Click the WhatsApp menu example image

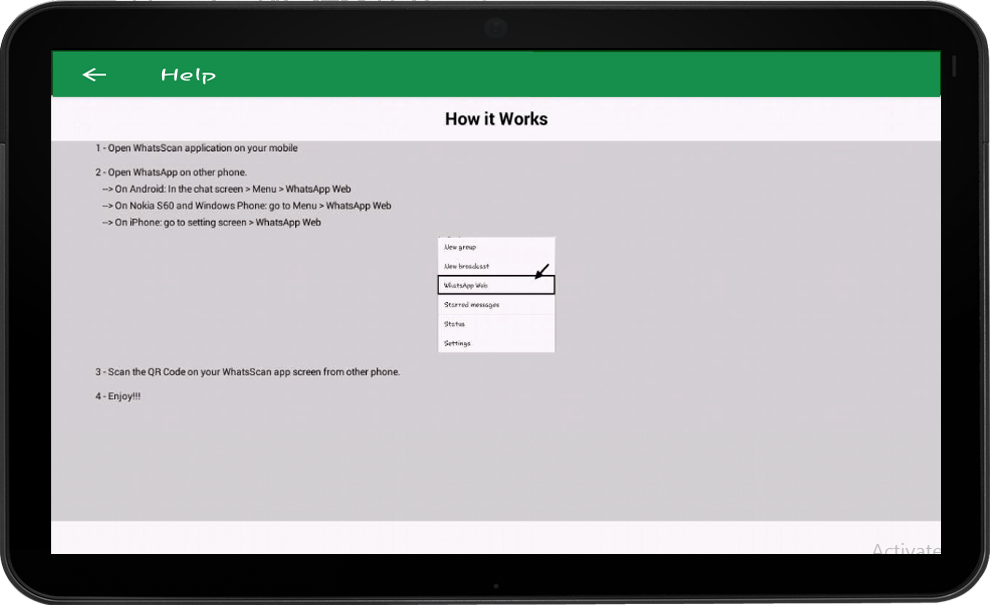(496, 294)
